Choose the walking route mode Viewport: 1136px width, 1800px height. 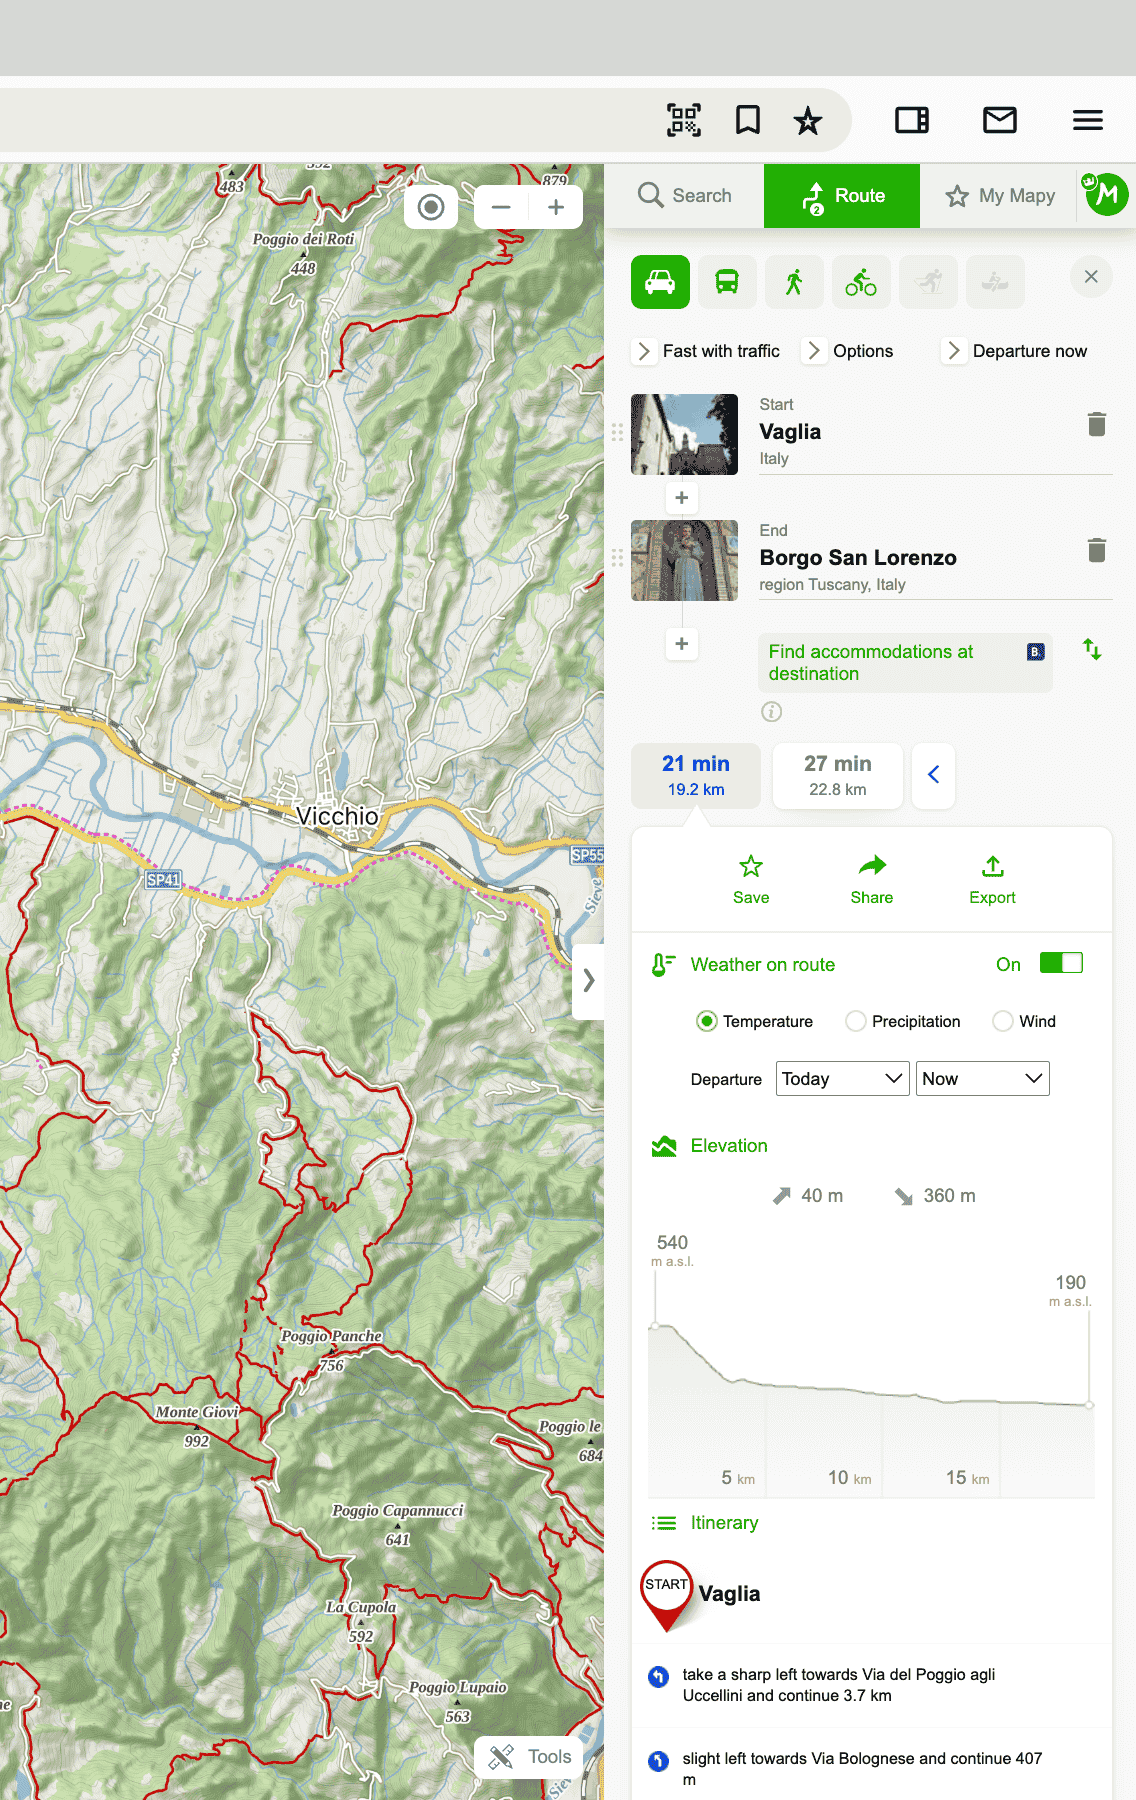click(x=794, y=282)
